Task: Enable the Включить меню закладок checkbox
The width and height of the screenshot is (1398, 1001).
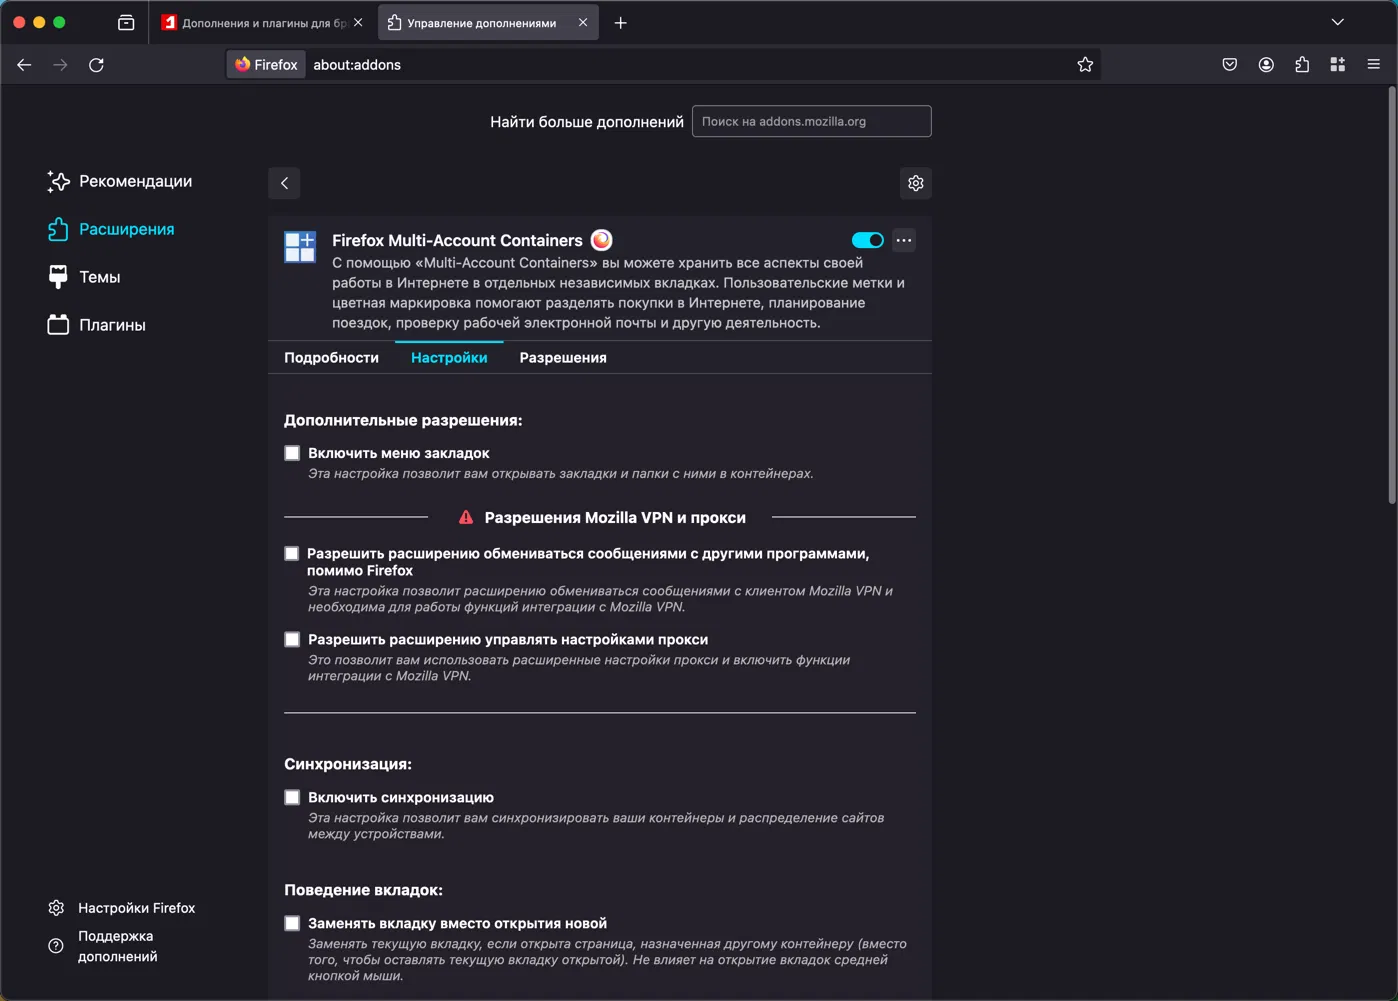Action: 292,453
